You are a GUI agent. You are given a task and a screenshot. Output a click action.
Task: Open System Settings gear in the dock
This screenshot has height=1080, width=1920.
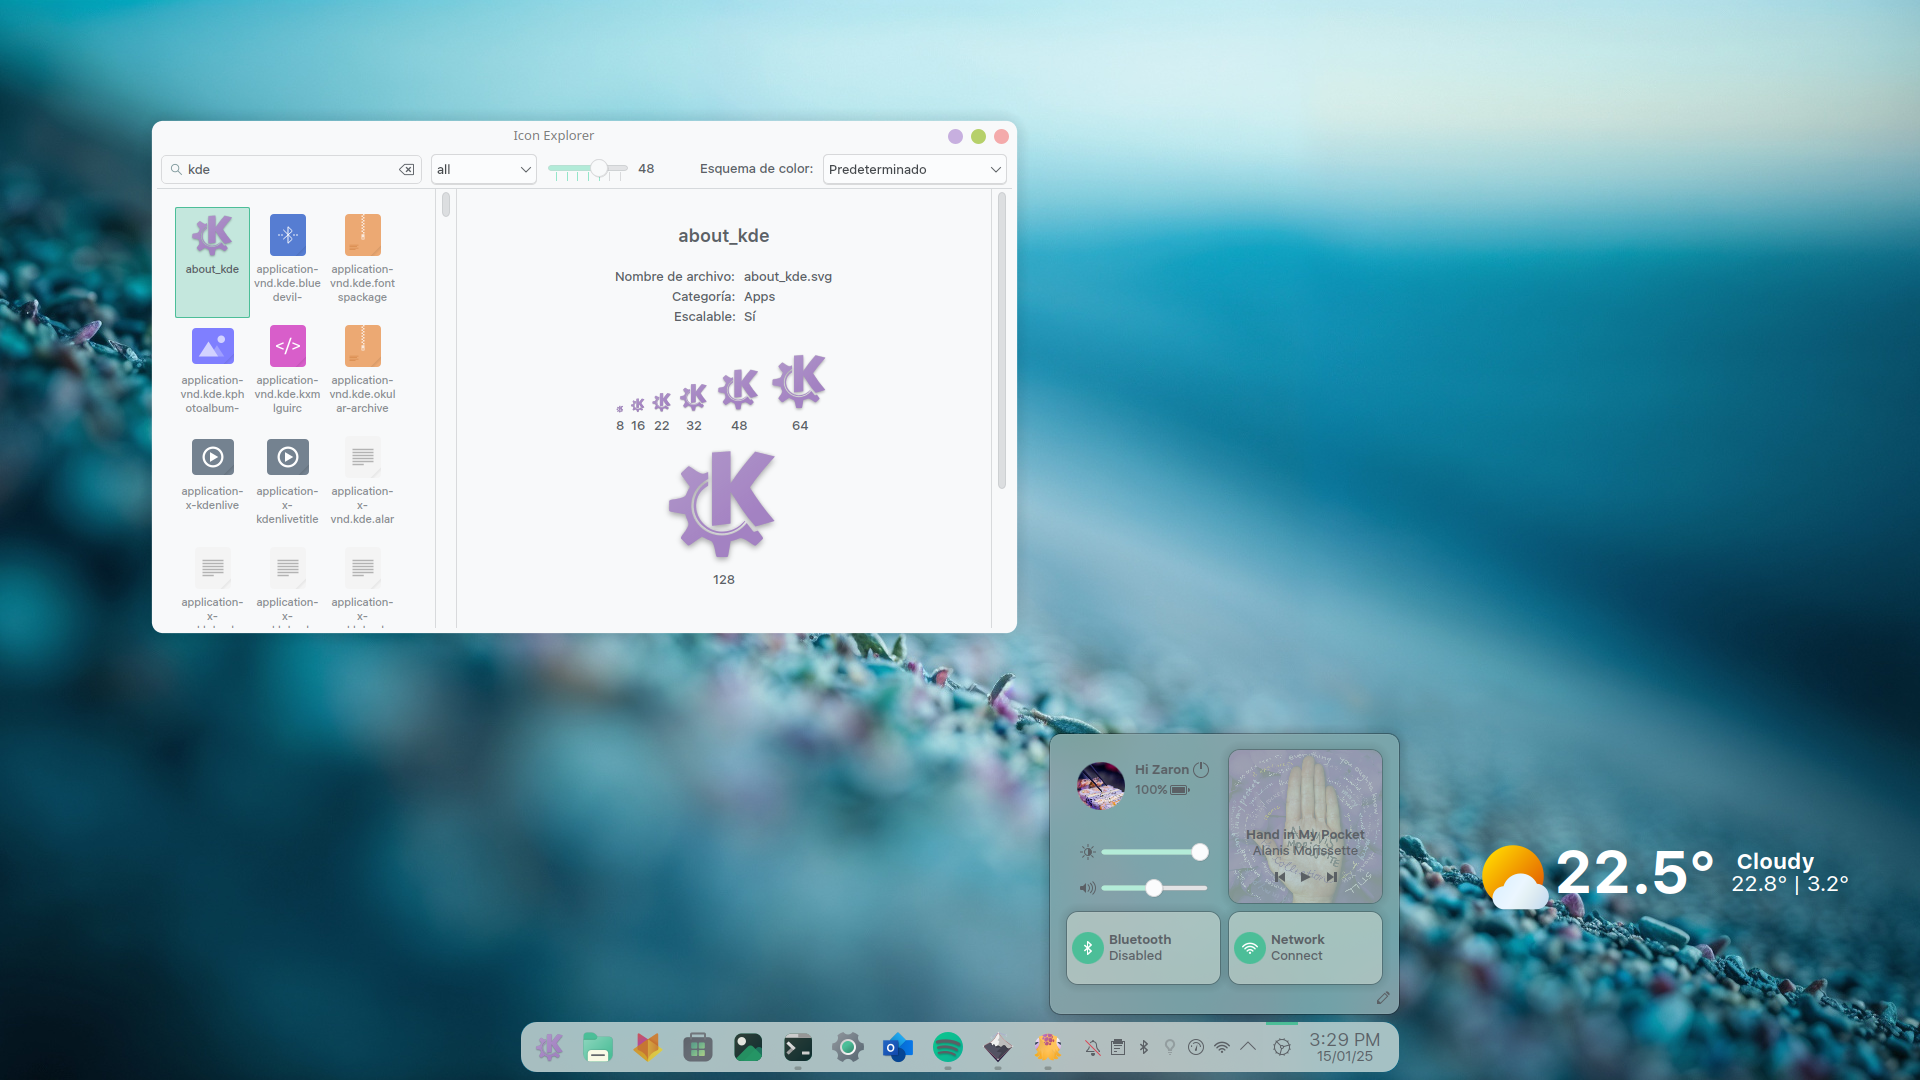pyautogui.click(x=848, y=1047)
